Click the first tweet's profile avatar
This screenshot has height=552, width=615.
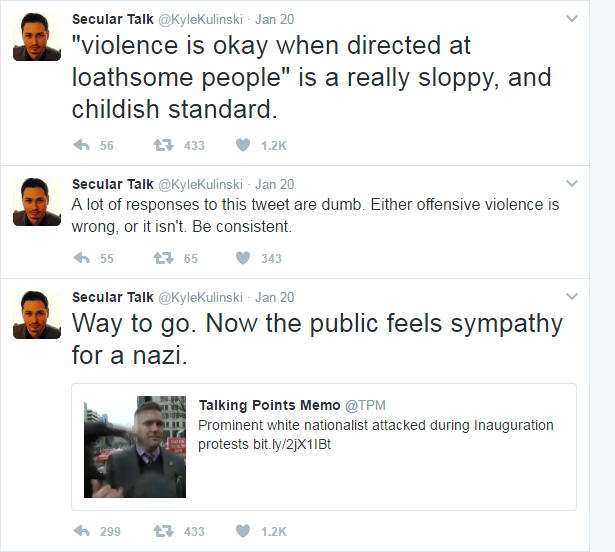coord(37,37)
